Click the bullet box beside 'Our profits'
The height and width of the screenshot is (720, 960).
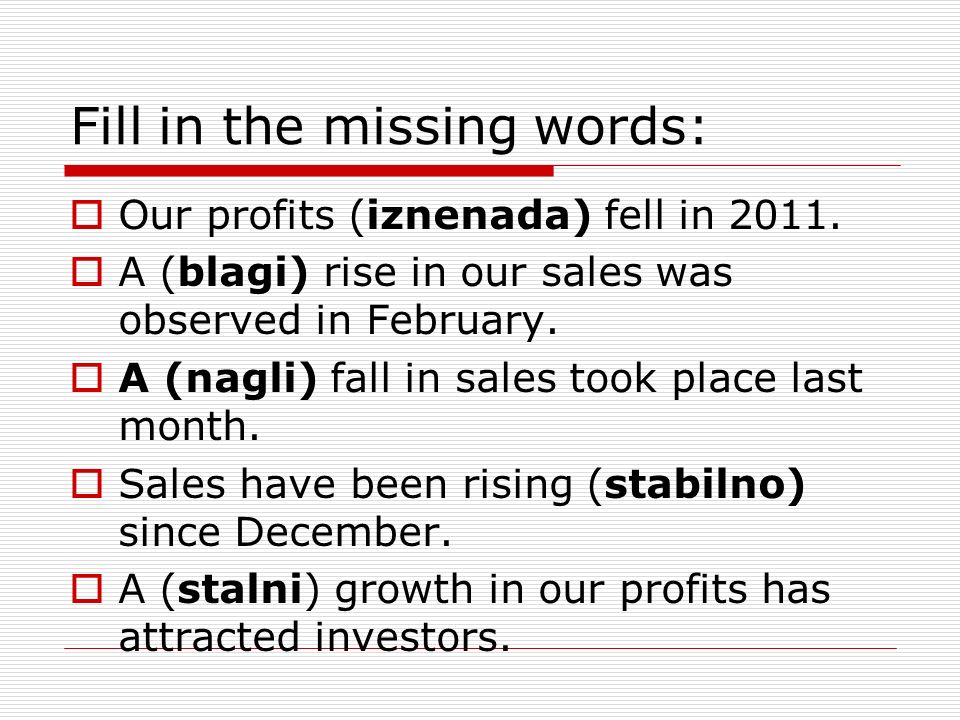(87, 215)
